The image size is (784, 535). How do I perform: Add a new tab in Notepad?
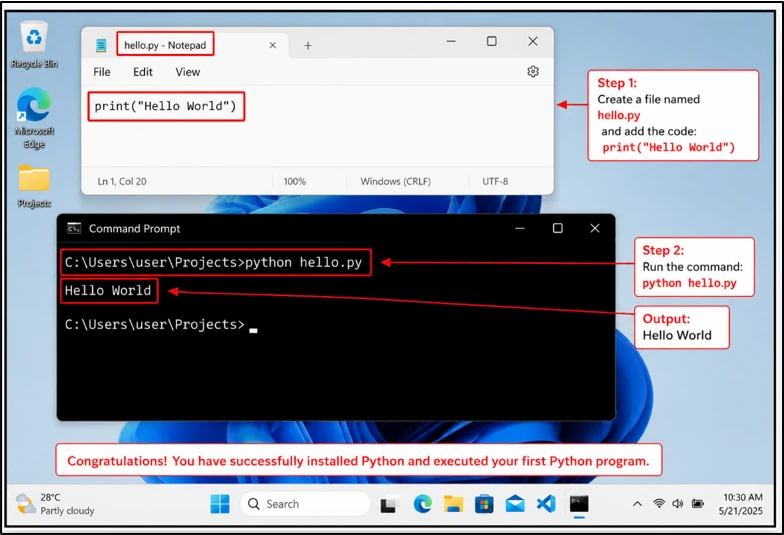308,46
